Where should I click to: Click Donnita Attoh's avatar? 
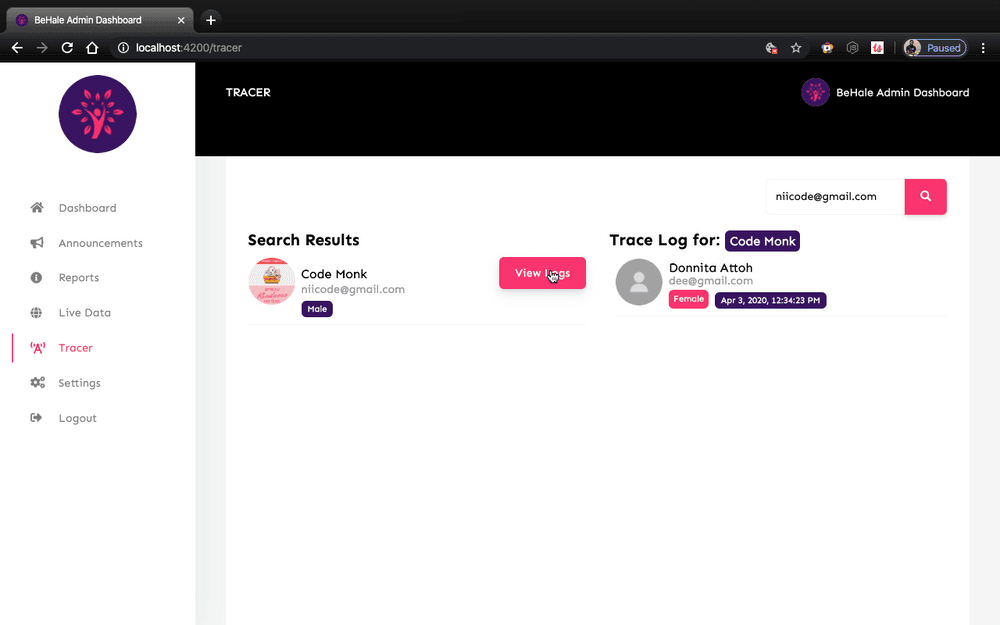639,282
